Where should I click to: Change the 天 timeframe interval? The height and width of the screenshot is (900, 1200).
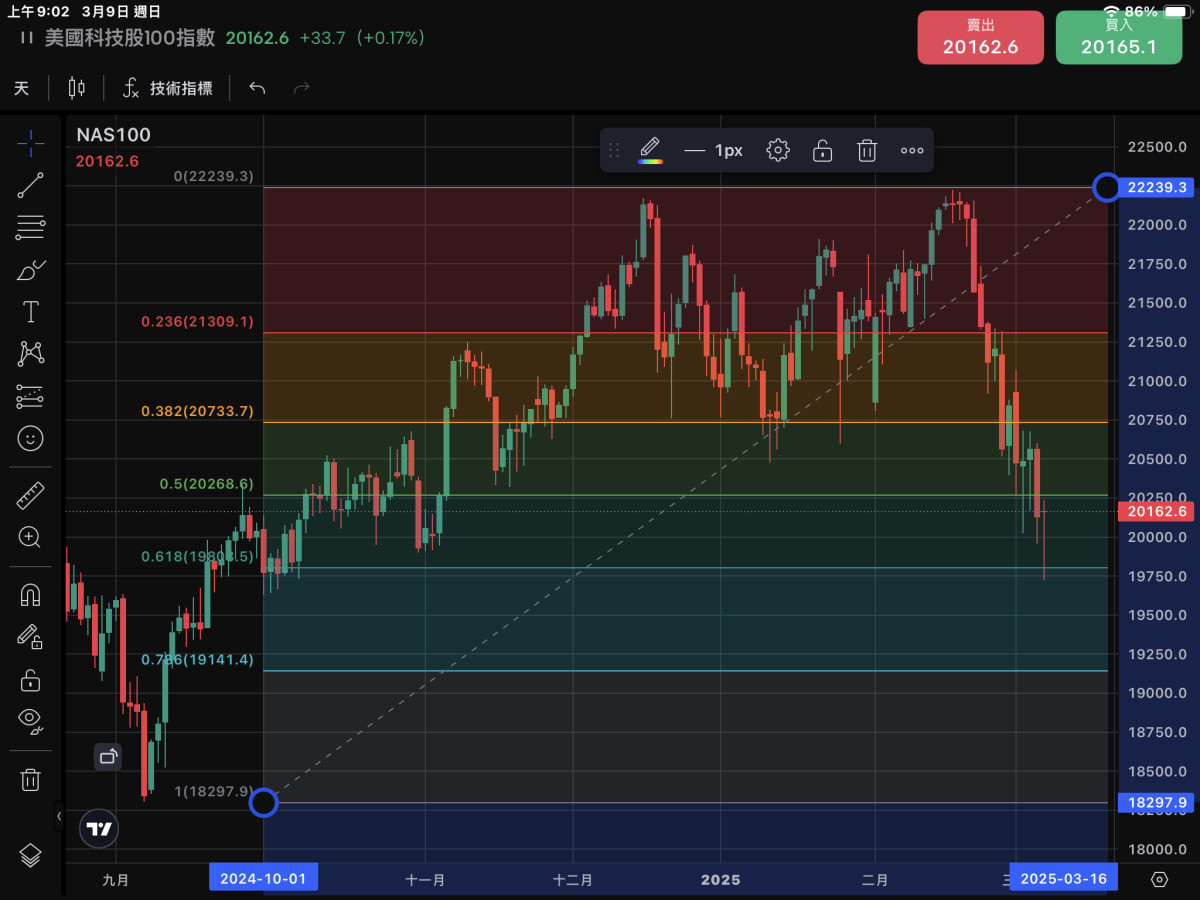(22, 88)
